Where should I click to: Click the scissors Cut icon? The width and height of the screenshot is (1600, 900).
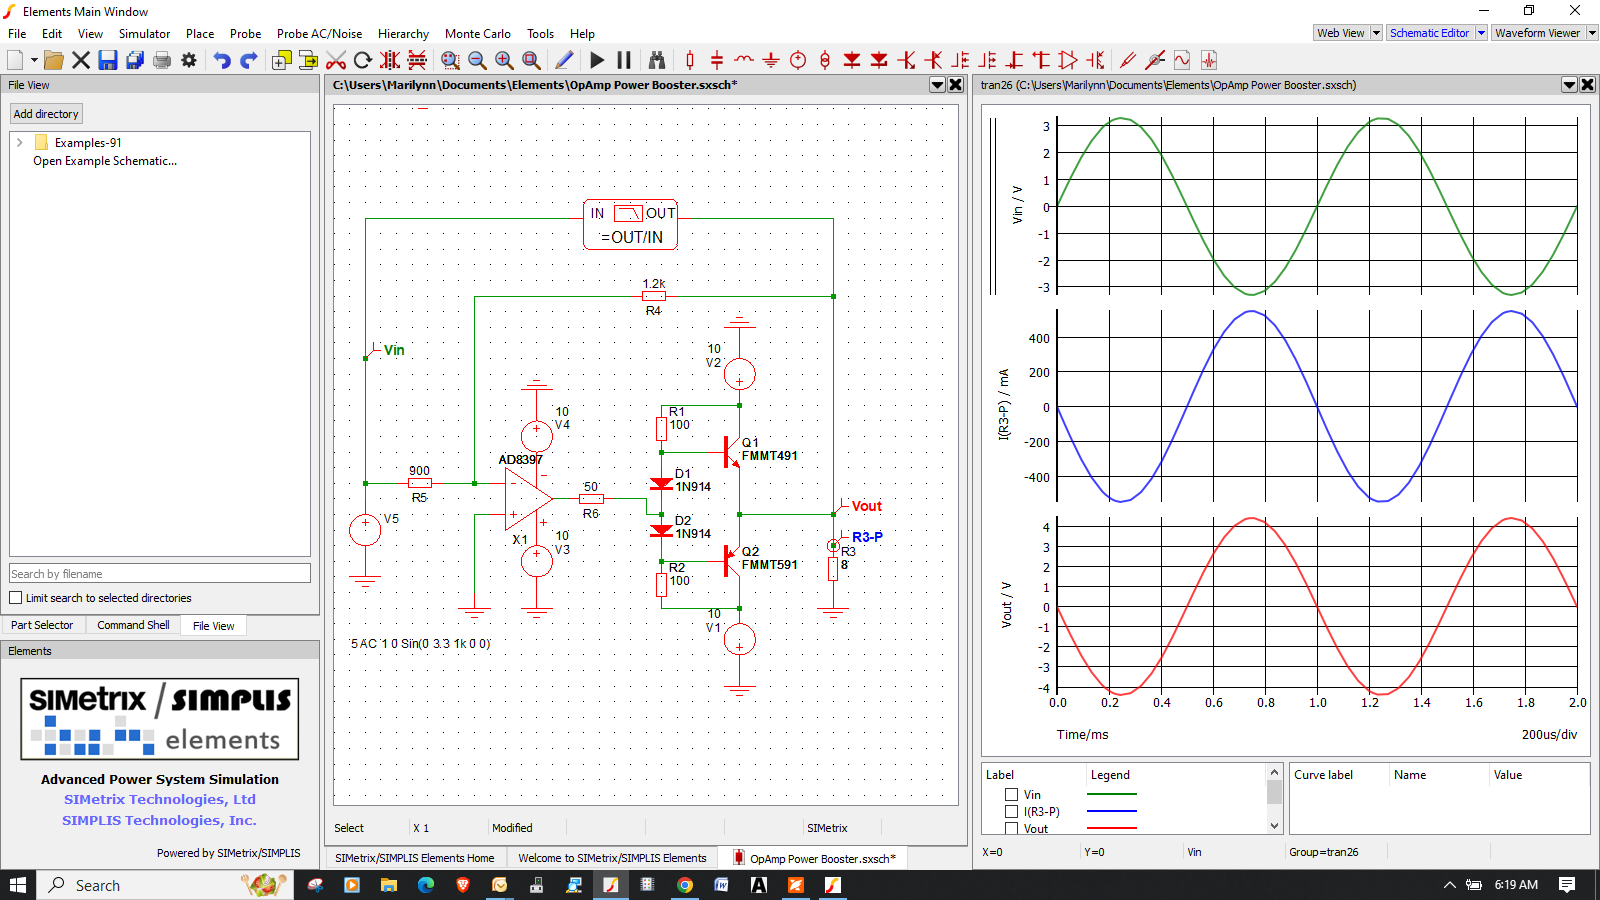(336, 60)
